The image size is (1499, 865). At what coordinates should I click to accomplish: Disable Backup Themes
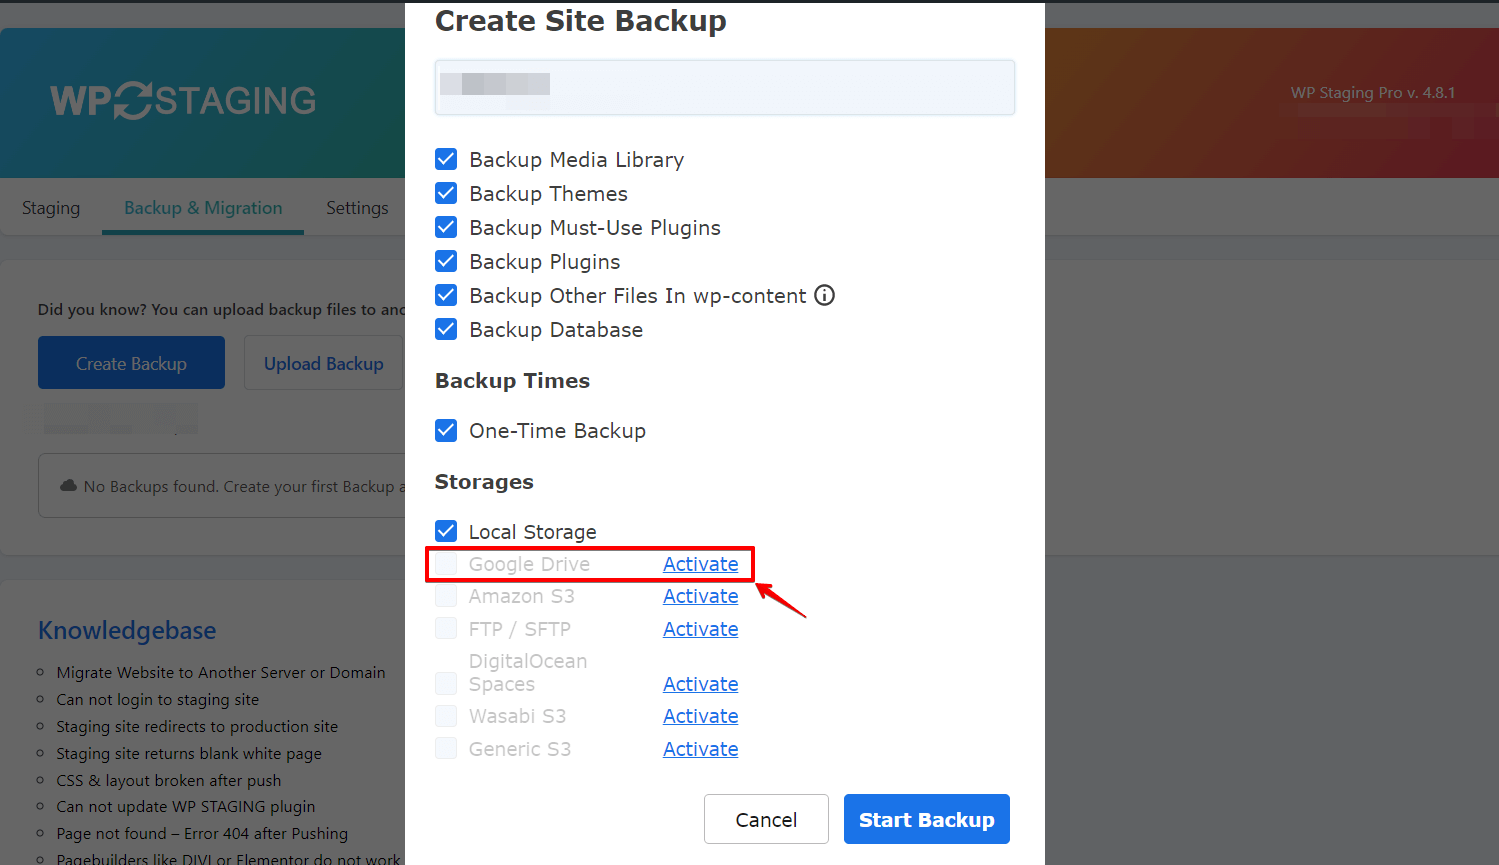pyautogui.click(x=445, y=193)
